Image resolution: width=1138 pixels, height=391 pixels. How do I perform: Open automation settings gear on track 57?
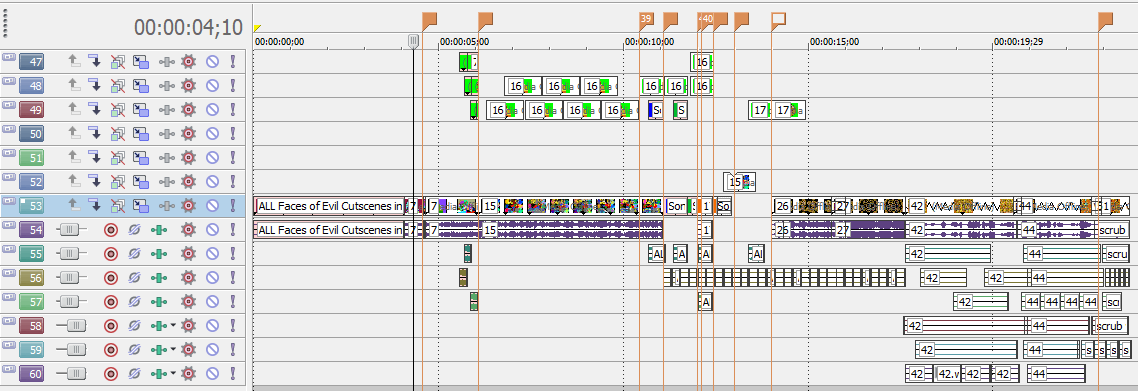[x=189, y=302]
